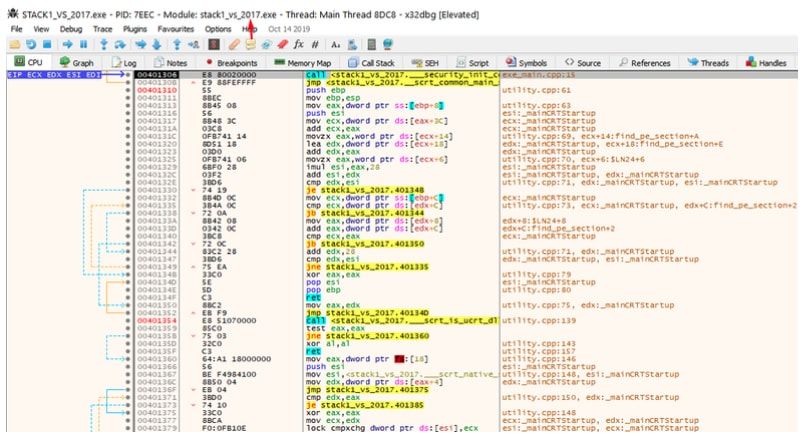Switch to the Threads tab
This screenshot has width=806, height=436.
(x=708, y=63)
